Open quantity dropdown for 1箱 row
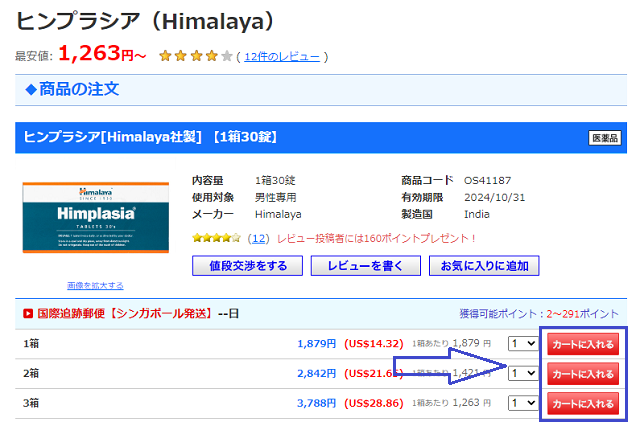 (x=523, y=344)
